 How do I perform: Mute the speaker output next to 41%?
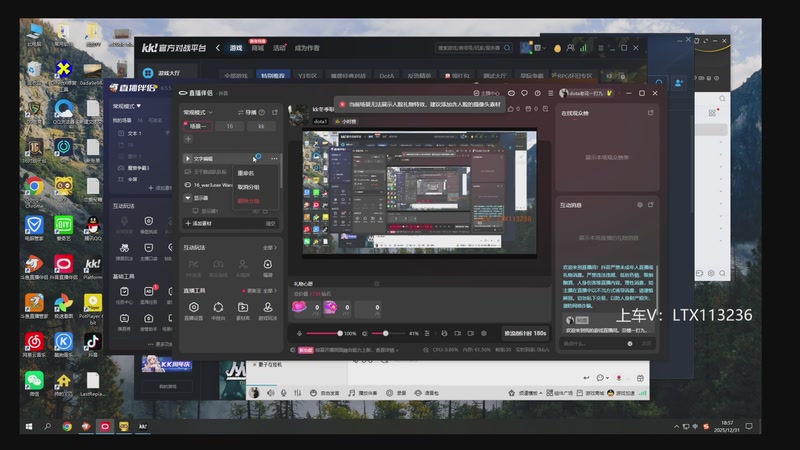(x=365, y=333)
